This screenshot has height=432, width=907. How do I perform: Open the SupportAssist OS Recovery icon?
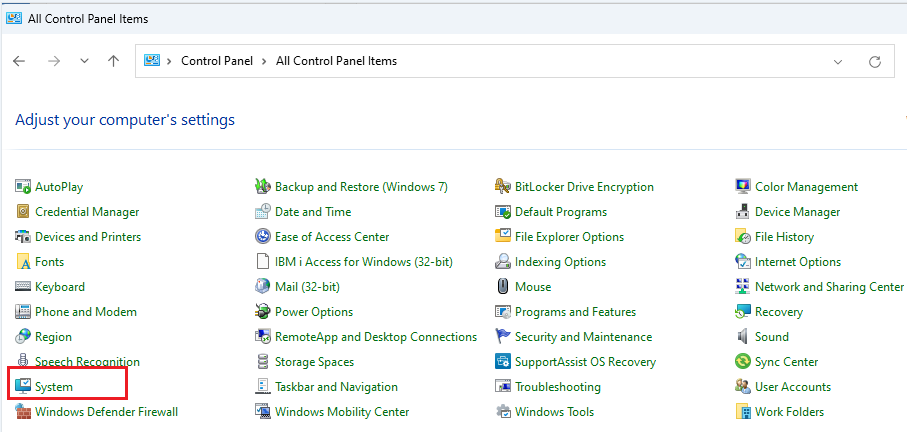pos(503,361)
